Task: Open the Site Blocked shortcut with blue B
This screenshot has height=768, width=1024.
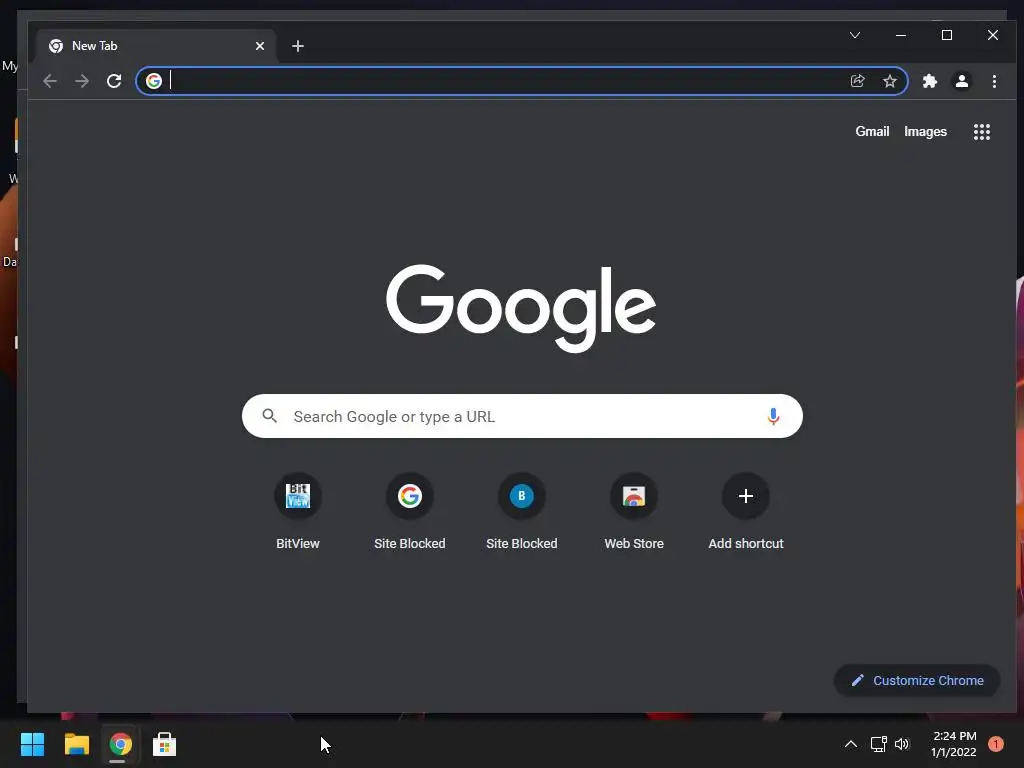Action: tap(522, 512)
